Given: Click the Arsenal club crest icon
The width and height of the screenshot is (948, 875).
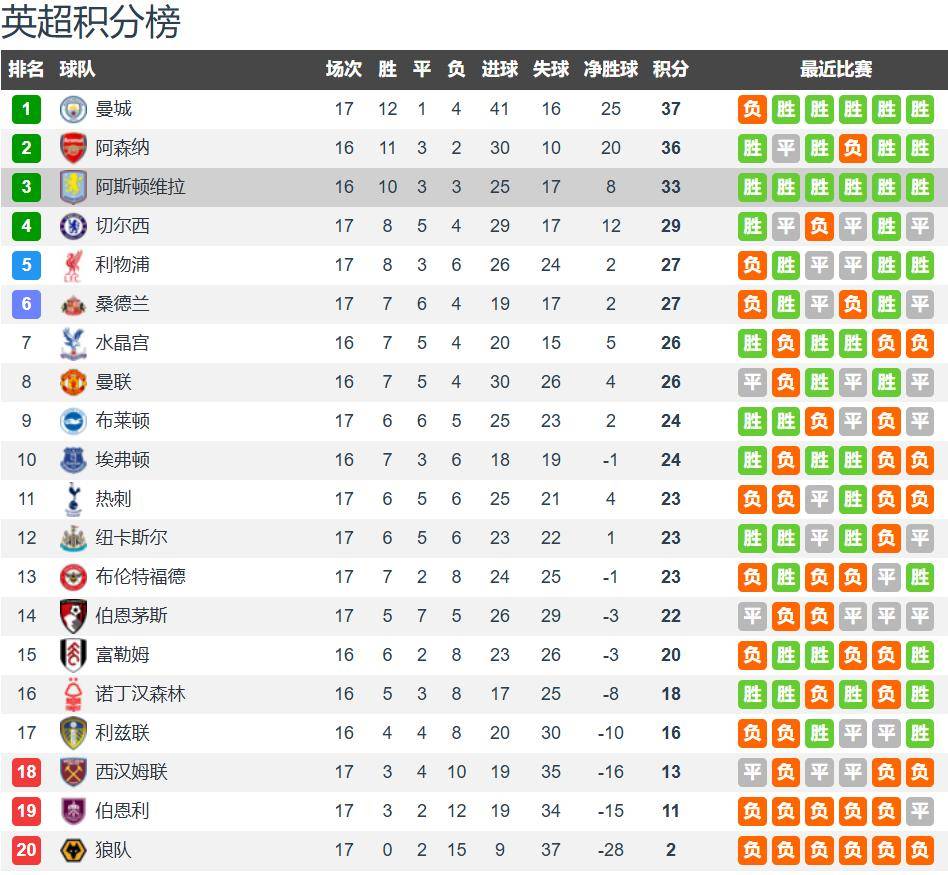Looking at the screenshot, I should (x=73, y=148).
